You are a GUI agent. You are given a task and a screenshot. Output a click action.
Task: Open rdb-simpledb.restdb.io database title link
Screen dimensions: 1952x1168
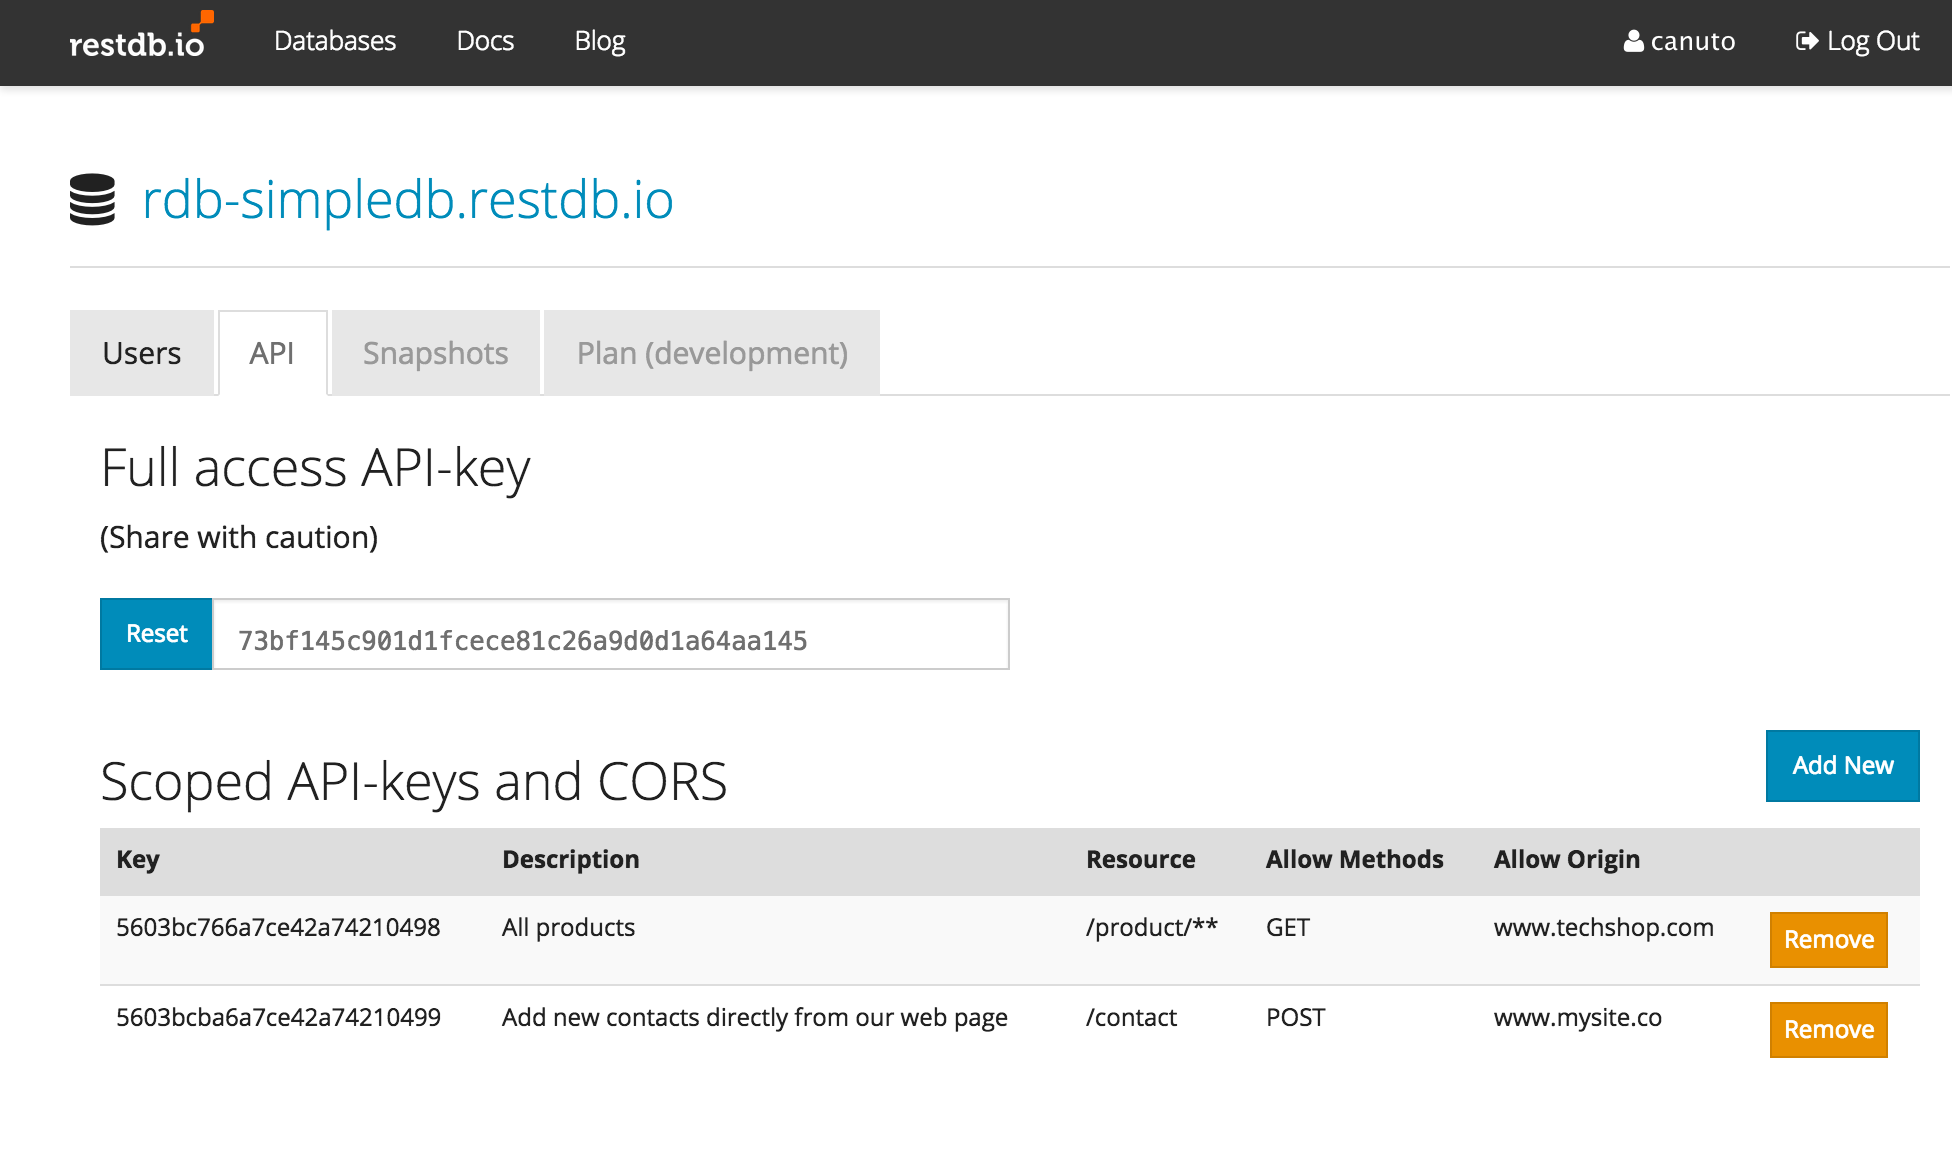(x=408, y=199)
